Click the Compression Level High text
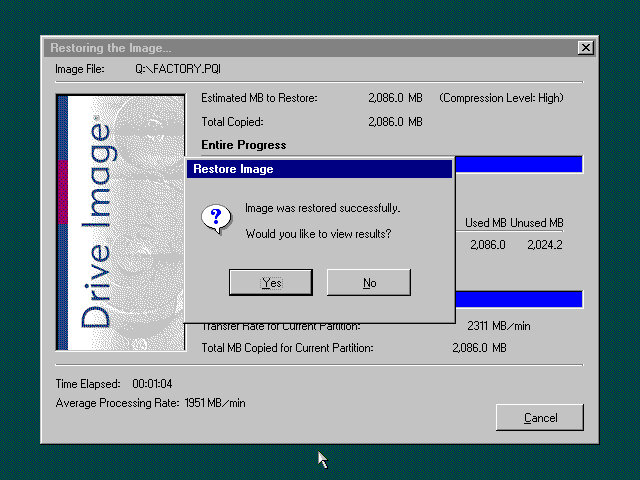The height and width of the screenshot is (480, 640). coord(501,98)
